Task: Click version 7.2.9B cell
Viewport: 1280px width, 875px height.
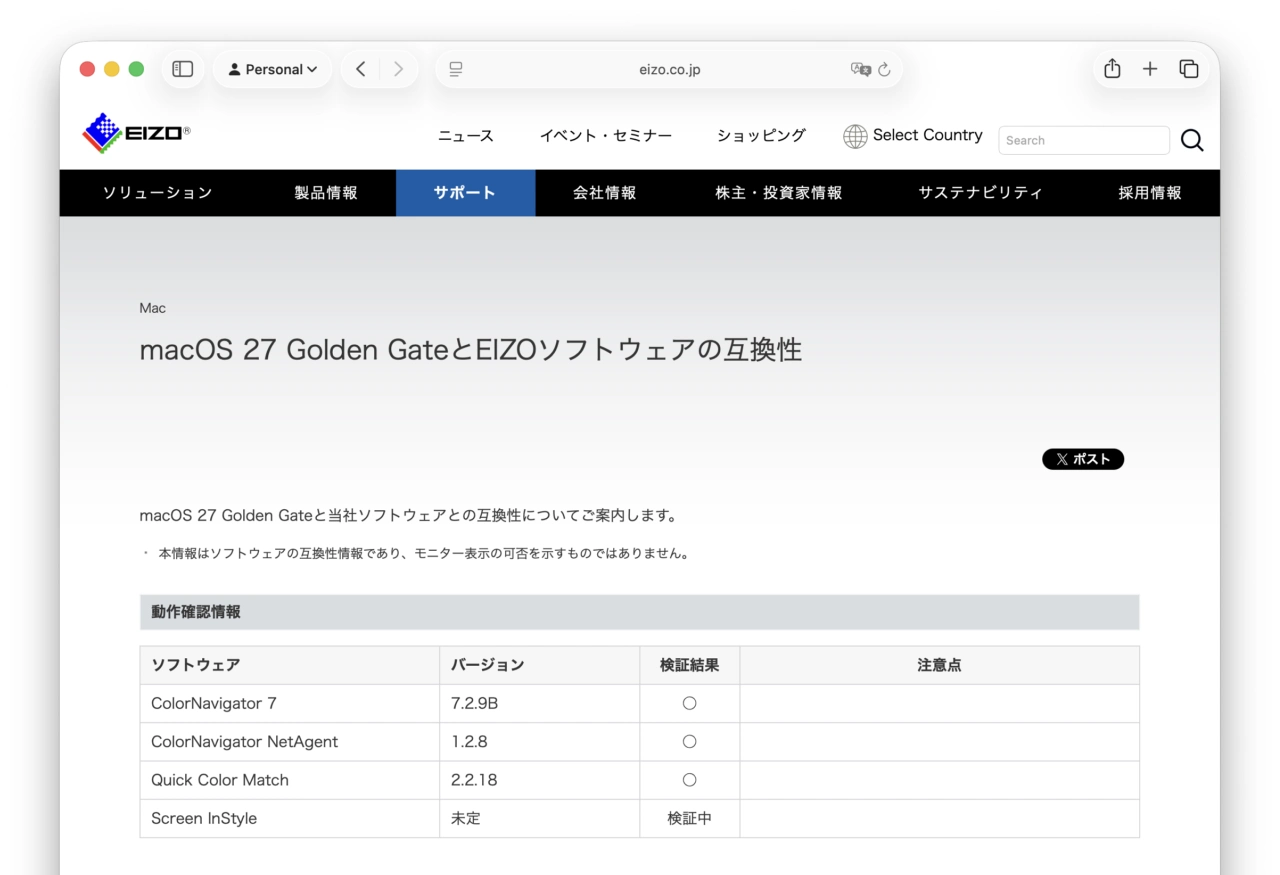Action: point(539,703)
